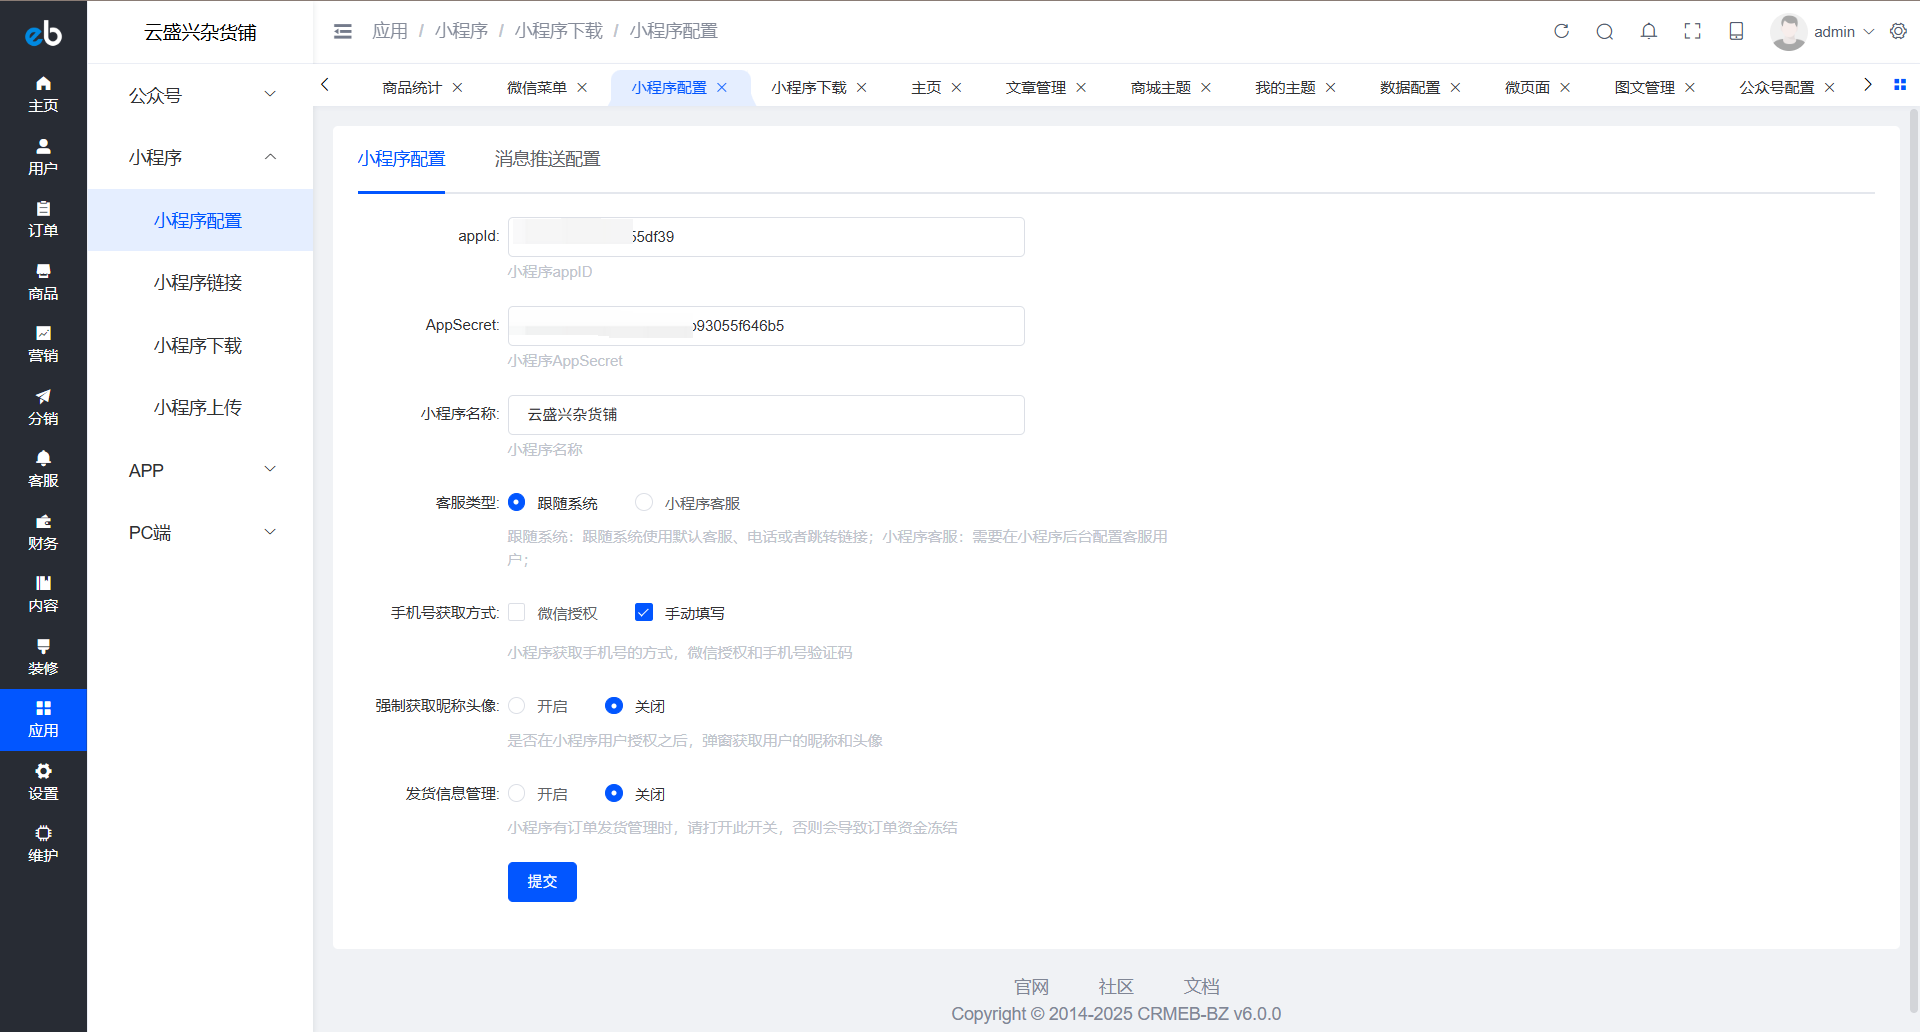Open the 文档 link in the footer
Image resolution: width=1920 pixels, height=1032 pixels.
1202,987
